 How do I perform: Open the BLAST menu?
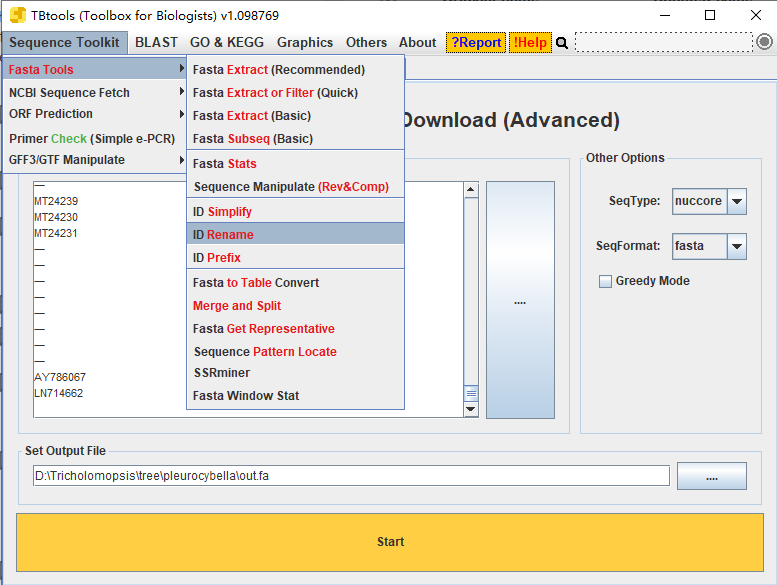click(x=156, y=43)
